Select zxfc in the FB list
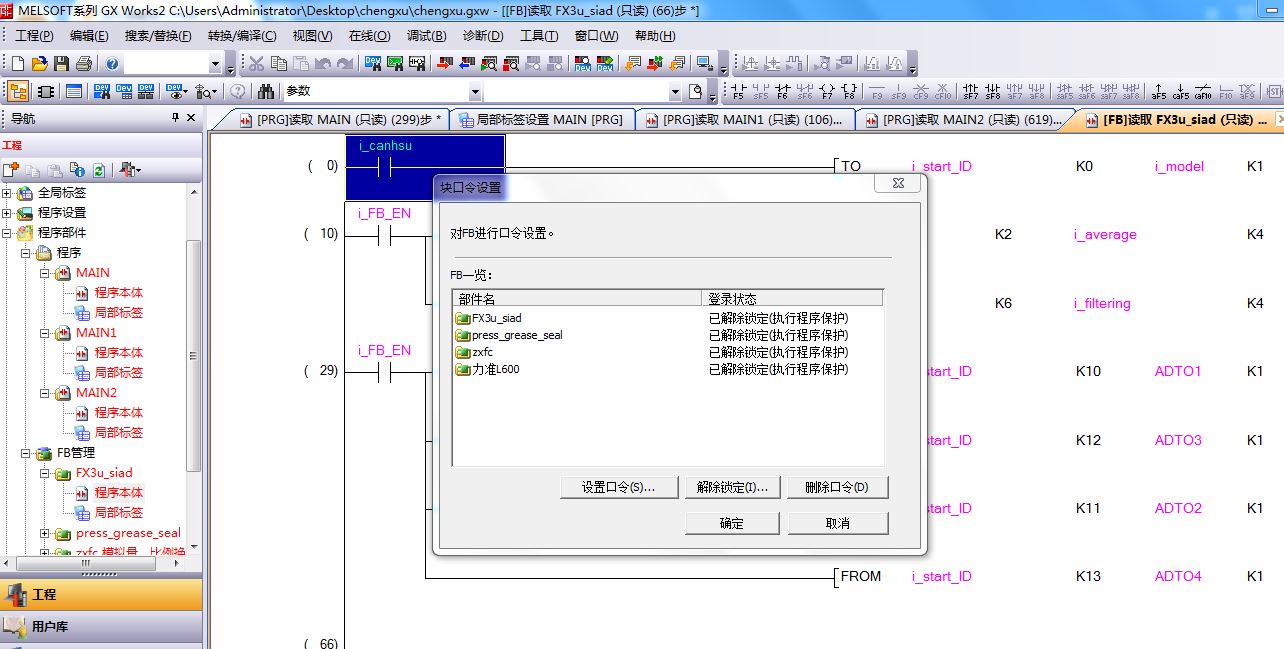Screen dimensions: 1284x649 coord(482,352)
